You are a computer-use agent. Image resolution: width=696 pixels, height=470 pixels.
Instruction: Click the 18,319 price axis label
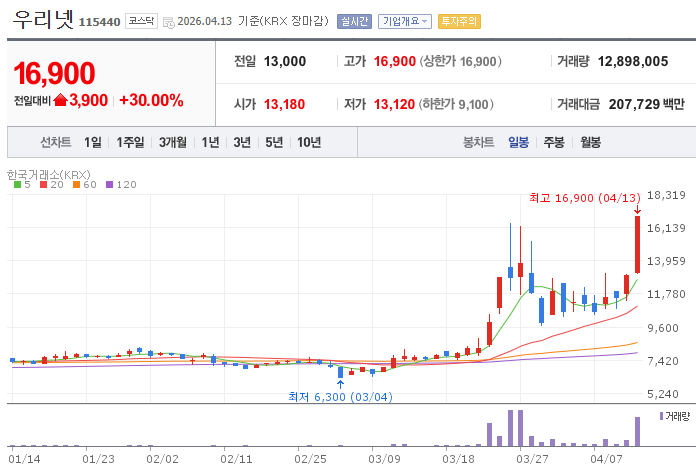(x=666, y=195)
